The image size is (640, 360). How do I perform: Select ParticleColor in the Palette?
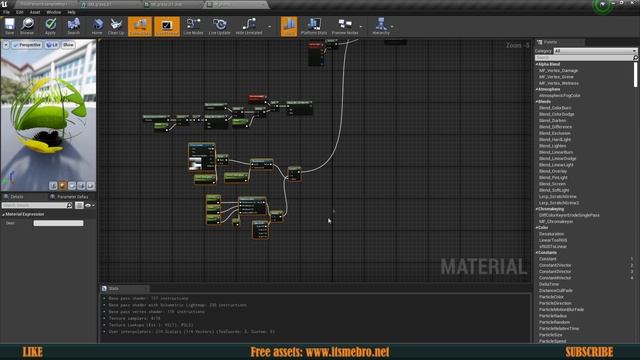[551, 297]
